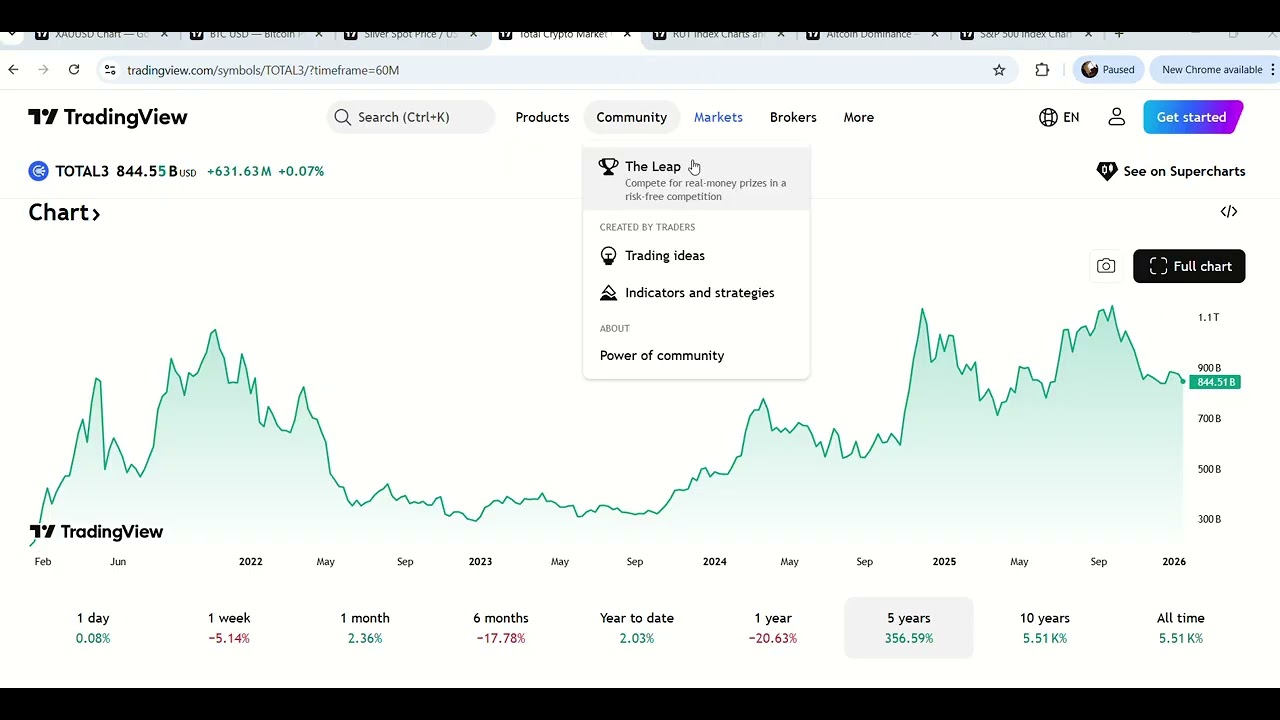The height and width of the screenshot is (720, 1280).
Task: Open the language globe icon
Action: pyautogui.click(x=1048, y=117)
